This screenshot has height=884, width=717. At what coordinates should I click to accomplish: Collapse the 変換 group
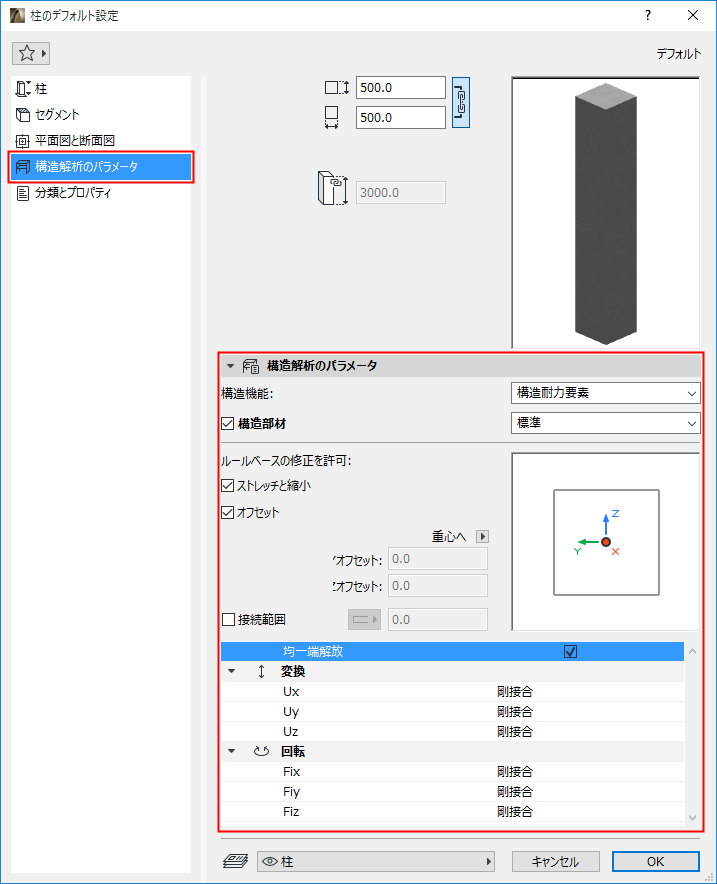[x=231, y=671]
